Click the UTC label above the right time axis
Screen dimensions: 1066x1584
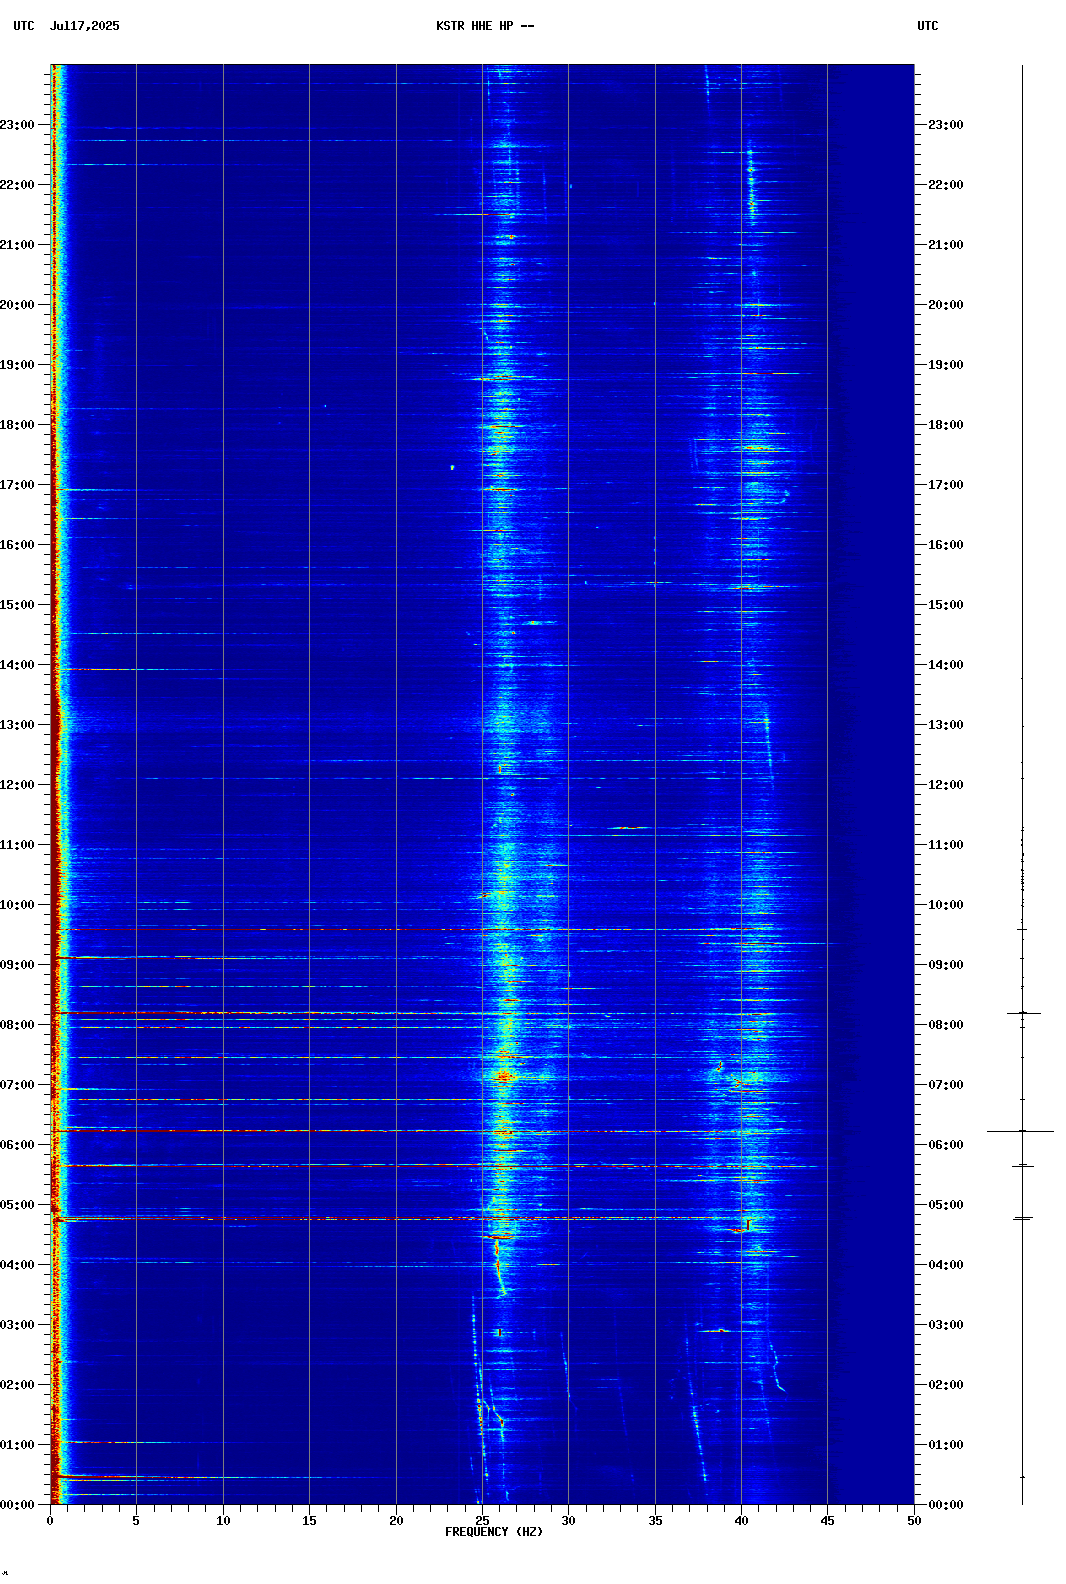pos(928,26)
